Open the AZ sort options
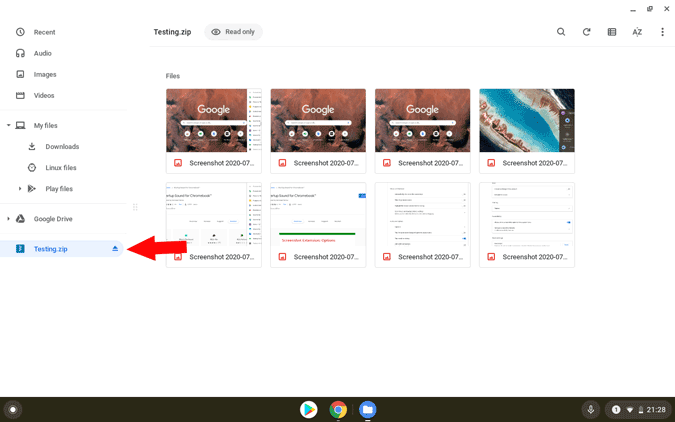 tap(637, 32)
